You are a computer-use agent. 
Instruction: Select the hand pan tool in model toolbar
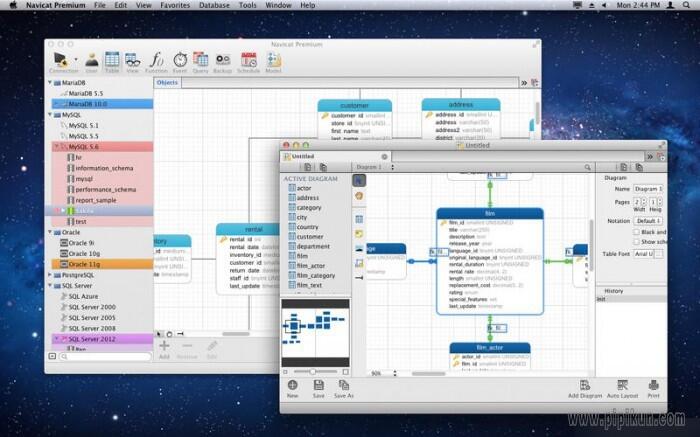pos(359,196)
